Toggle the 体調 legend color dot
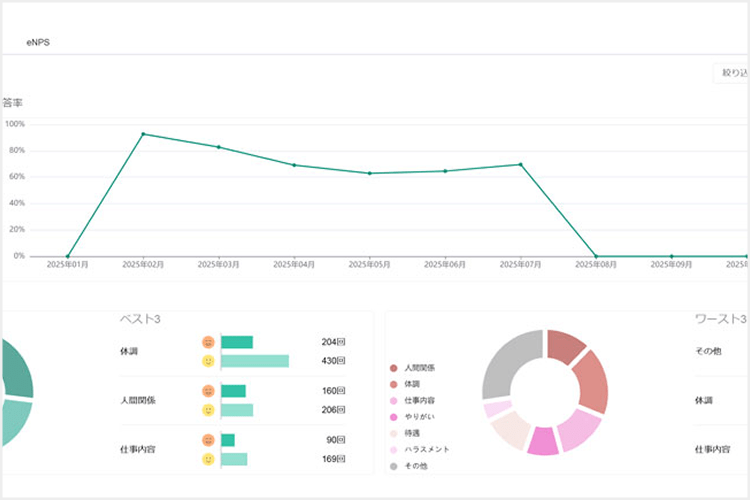This screenshot has width=750, height=500. tap(394, 384)
